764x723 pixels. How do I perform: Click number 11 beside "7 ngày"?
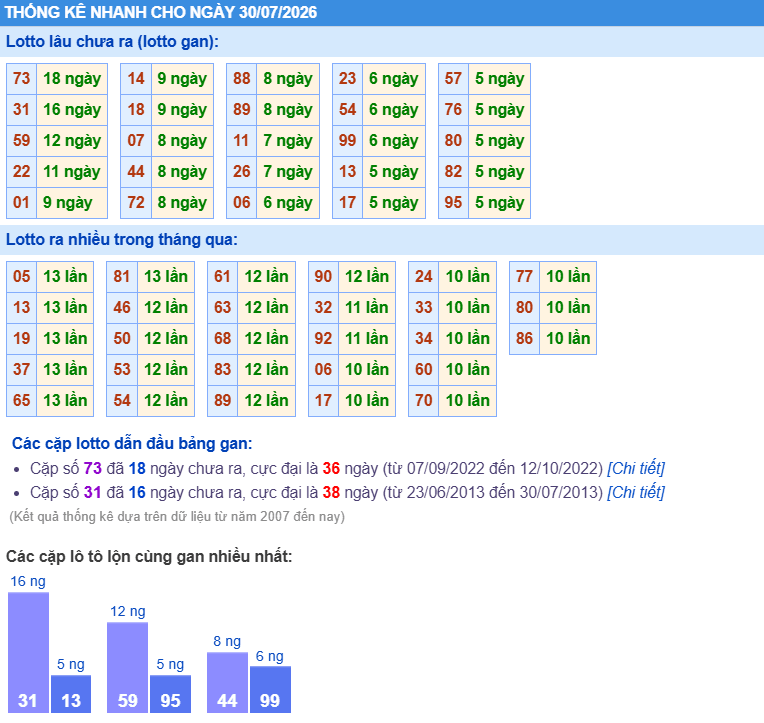click(x=242, y=141)
